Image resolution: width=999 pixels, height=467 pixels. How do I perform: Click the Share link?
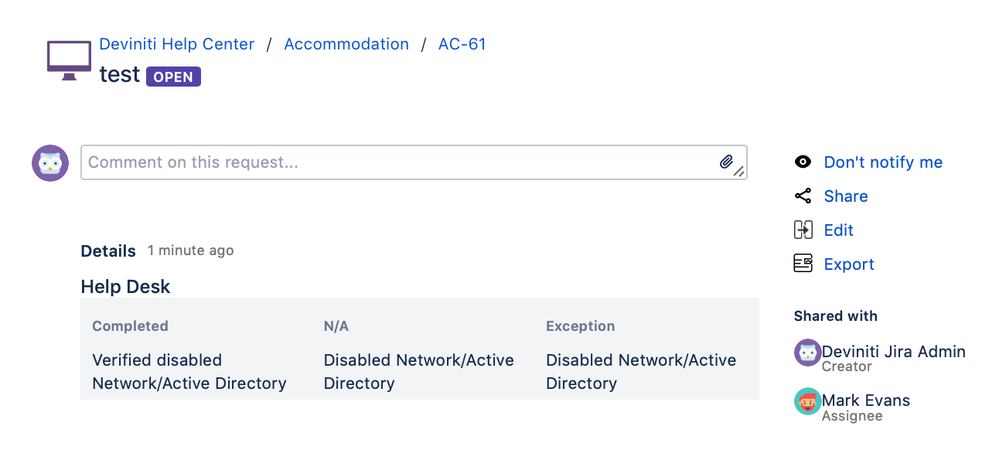point(846,196)
